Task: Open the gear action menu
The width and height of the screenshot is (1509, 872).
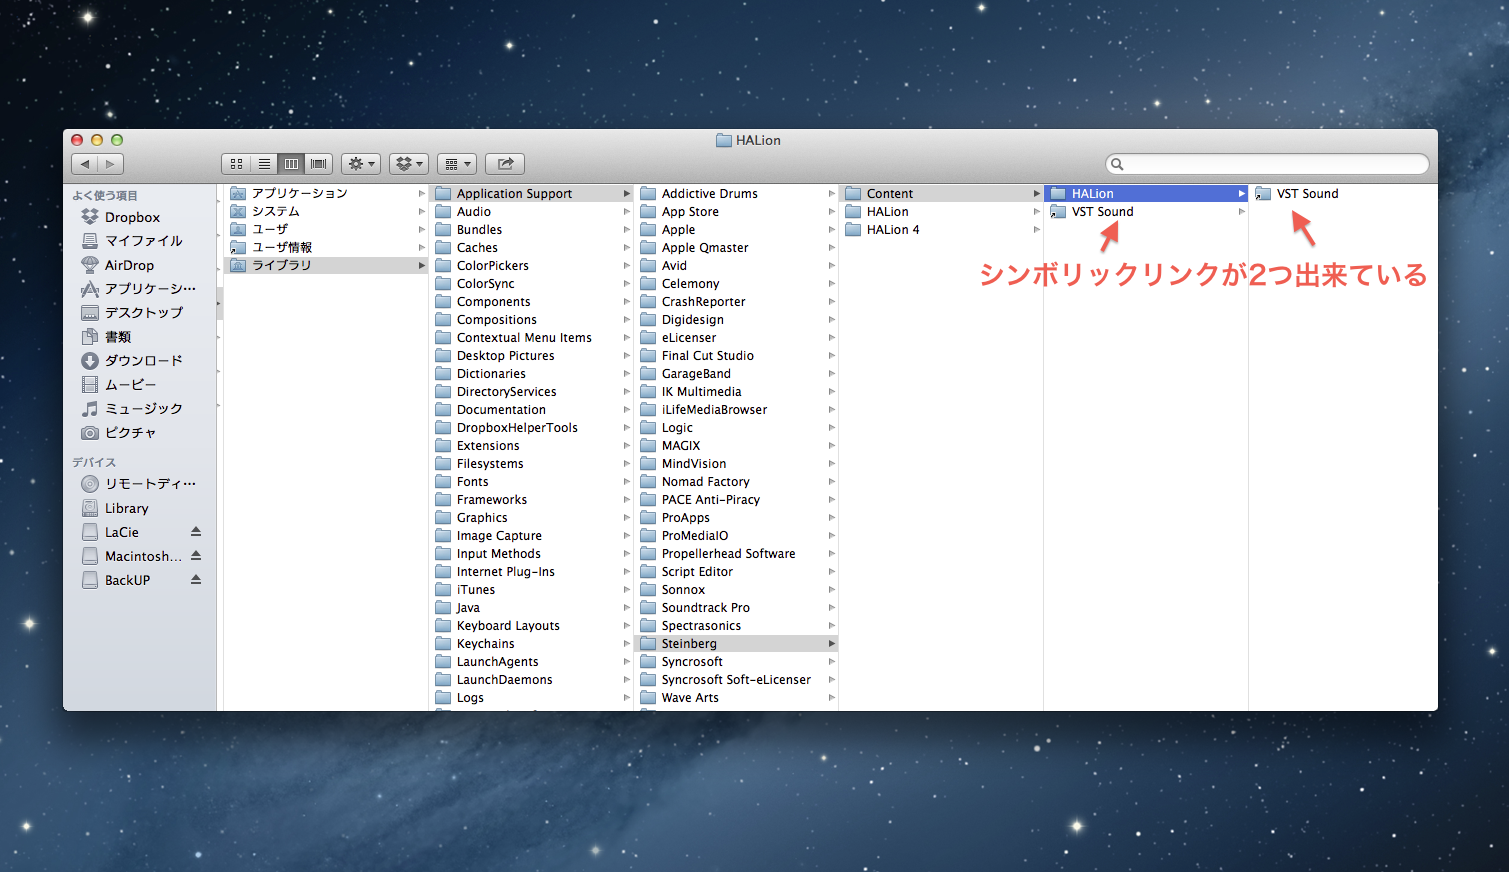Action: (361, 164)
